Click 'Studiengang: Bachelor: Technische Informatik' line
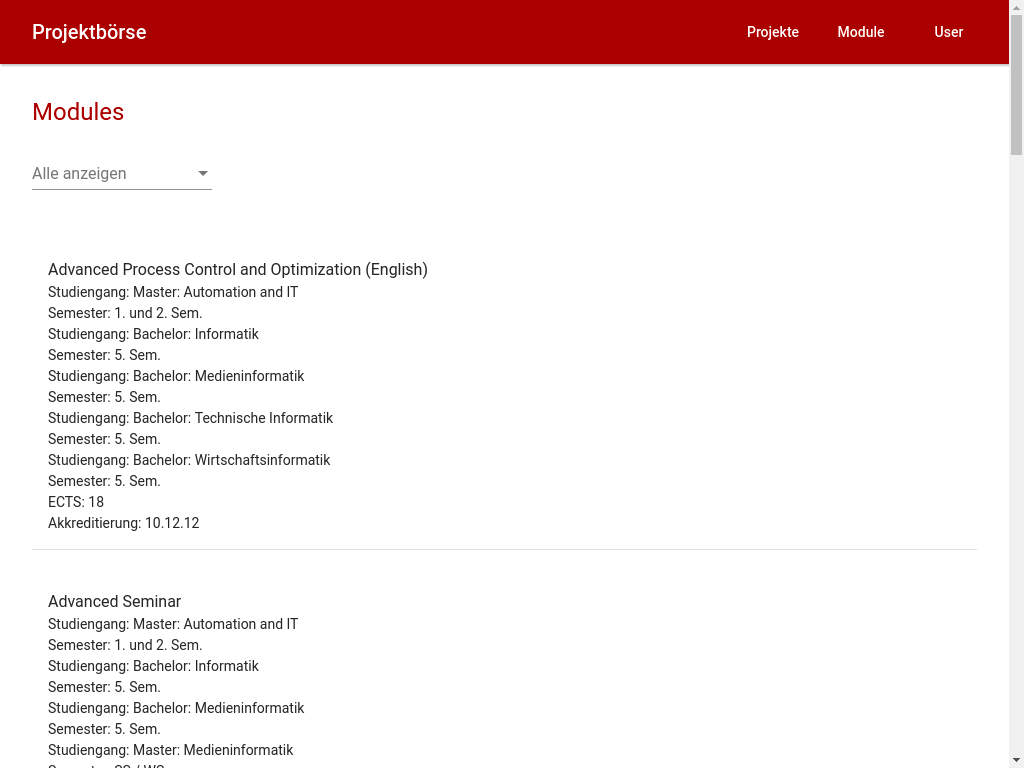The image size is (1024, 768). [190, 418]
